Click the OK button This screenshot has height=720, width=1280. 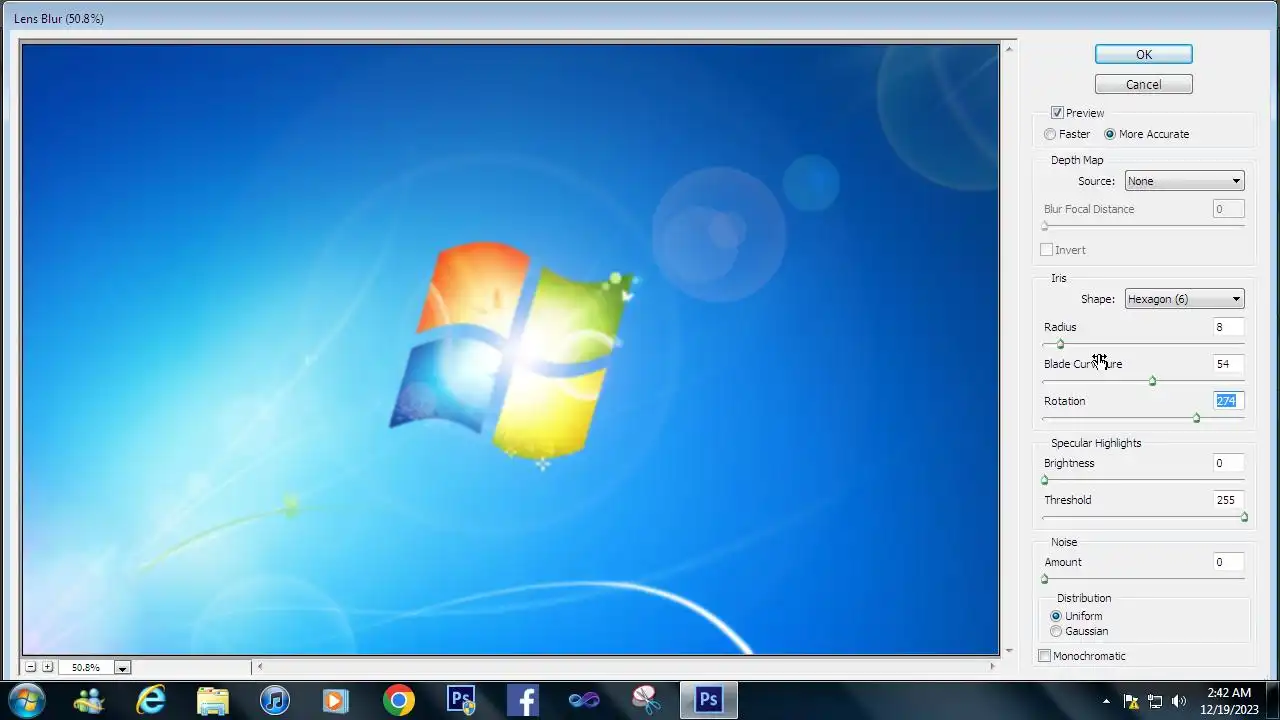(1143, 55)
